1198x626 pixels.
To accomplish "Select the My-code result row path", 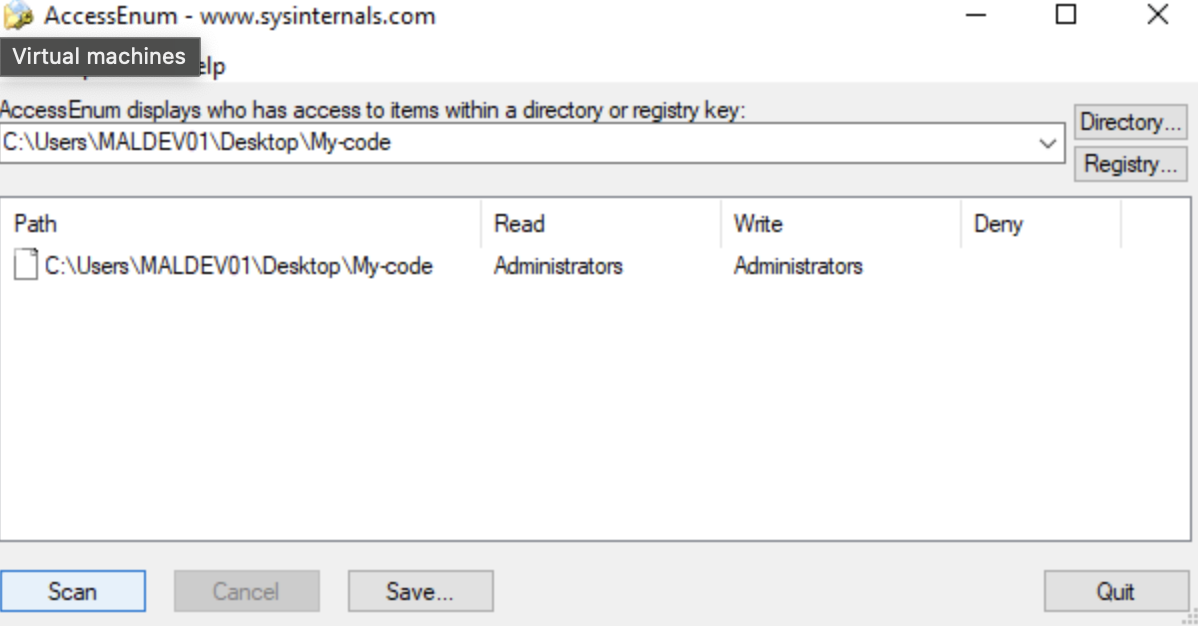I will click(x=238, y=266).
